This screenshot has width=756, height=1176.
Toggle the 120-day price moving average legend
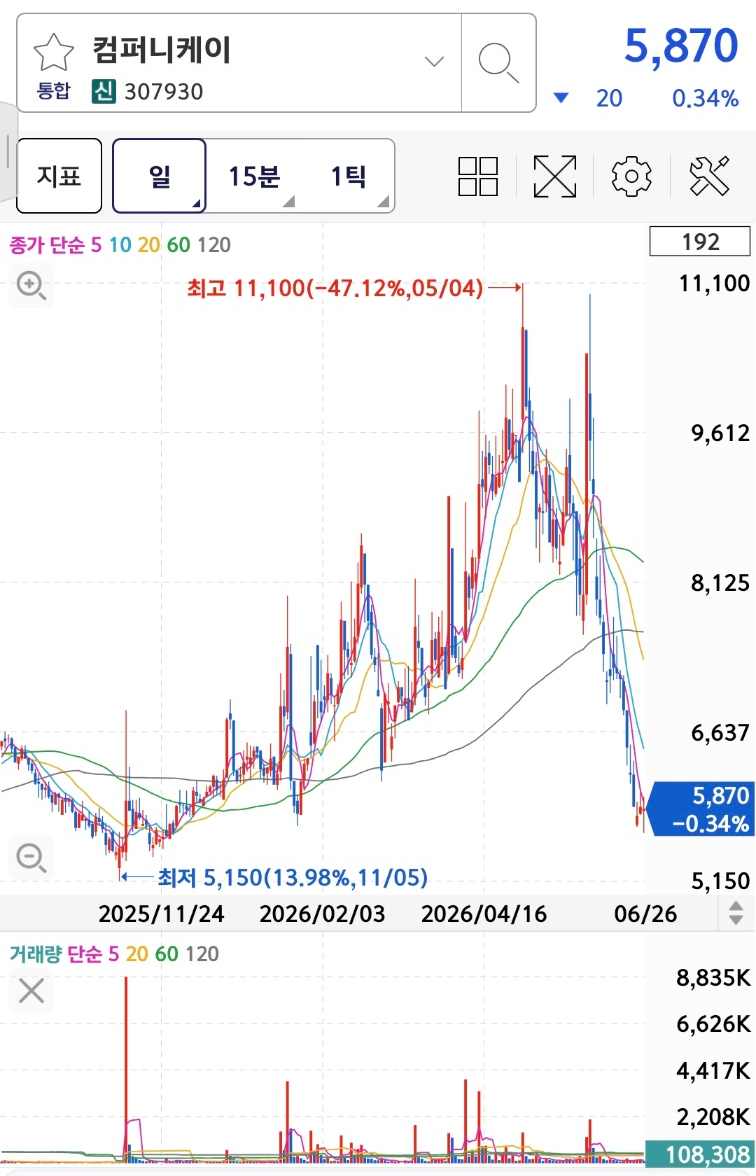(x=214, y=244)
